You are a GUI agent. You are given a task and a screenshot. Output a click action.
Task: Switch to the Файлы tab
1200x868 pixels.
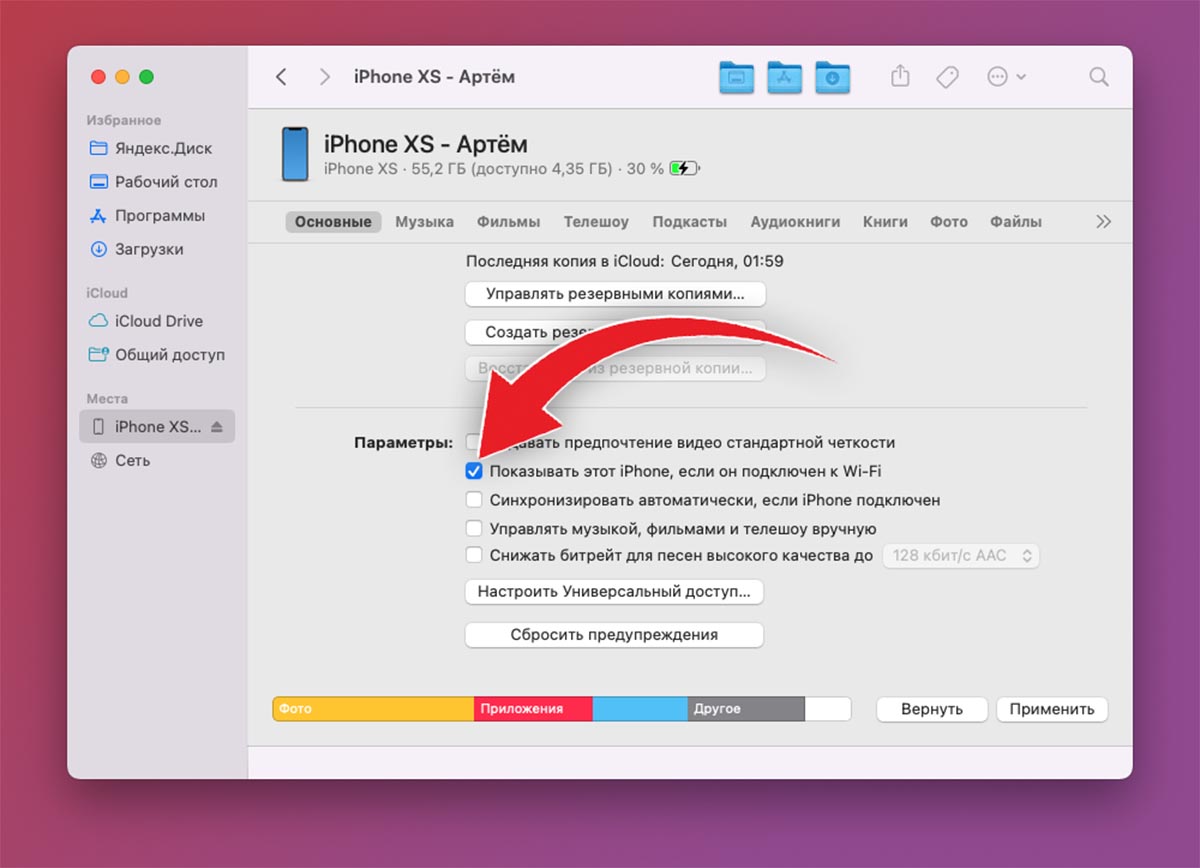click(1016, 222)
